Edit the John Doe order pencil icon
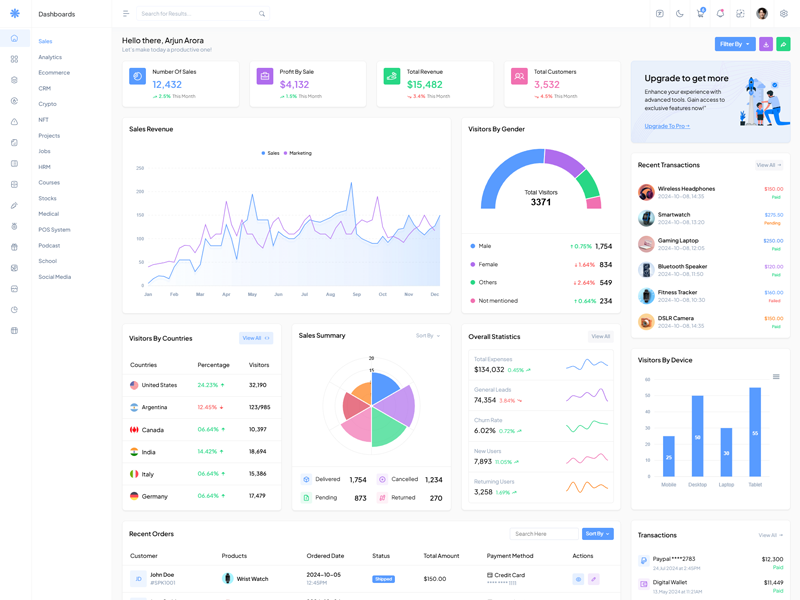This screenshot has width=800, height=600. (593, 579)
